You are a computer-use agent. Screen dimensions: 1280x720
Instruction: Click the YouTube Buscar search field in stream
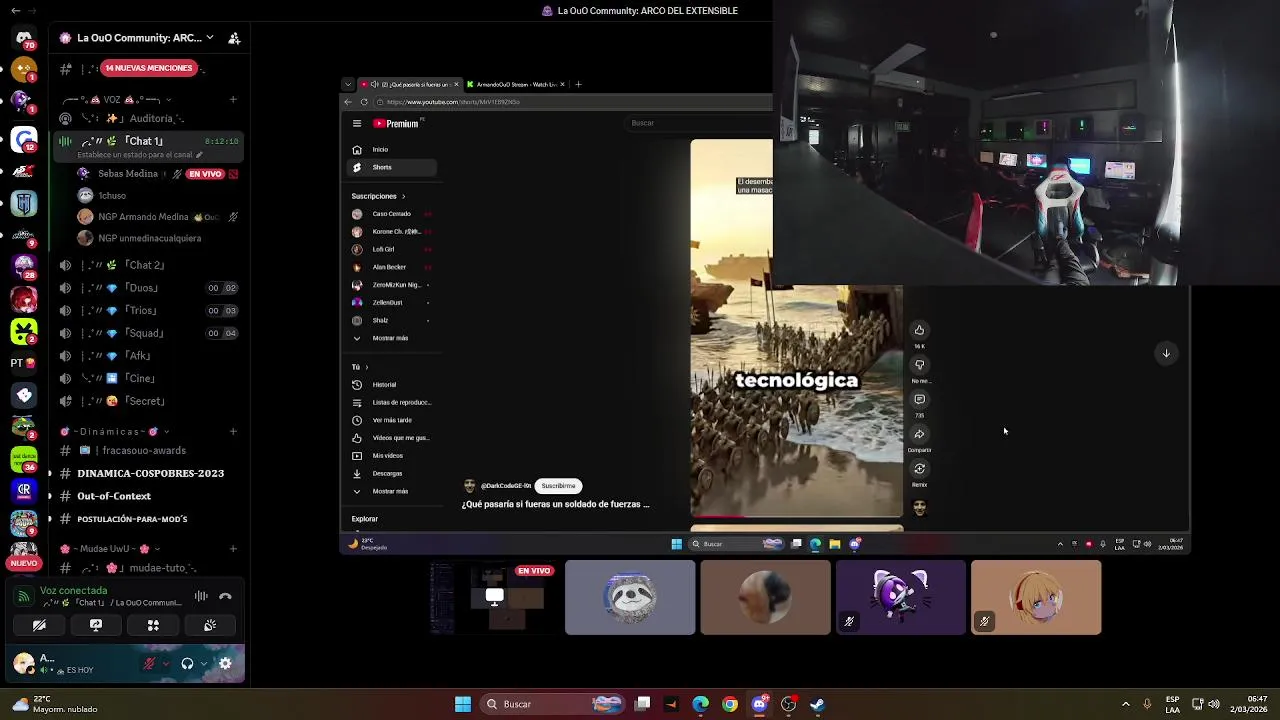click(x=700, y=123)
